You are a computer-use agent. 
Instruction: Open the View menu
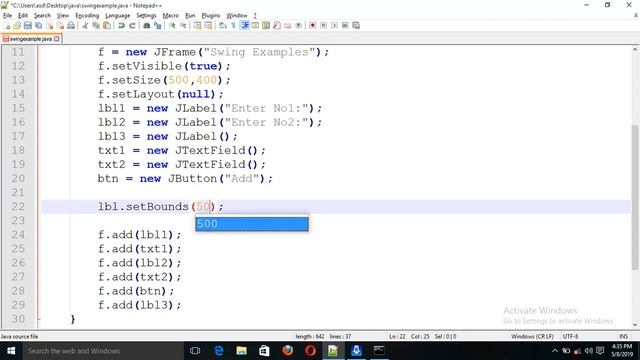(x=62, y=16)
